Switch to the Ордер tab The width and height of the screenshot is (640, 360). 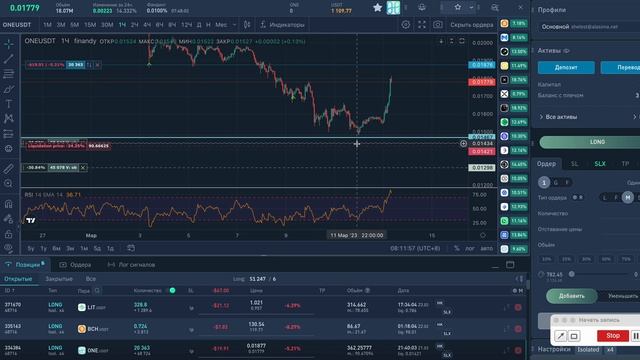click(546, 164)
